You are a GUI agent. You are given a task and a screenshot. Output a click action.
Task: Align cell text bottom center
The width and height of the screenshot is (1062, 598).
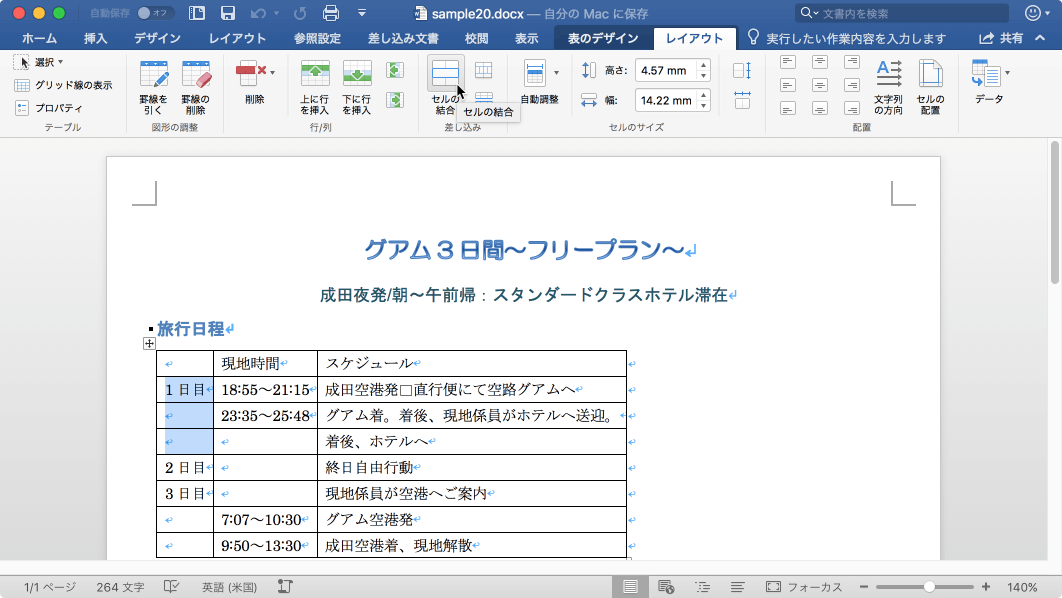pos(820,108)
